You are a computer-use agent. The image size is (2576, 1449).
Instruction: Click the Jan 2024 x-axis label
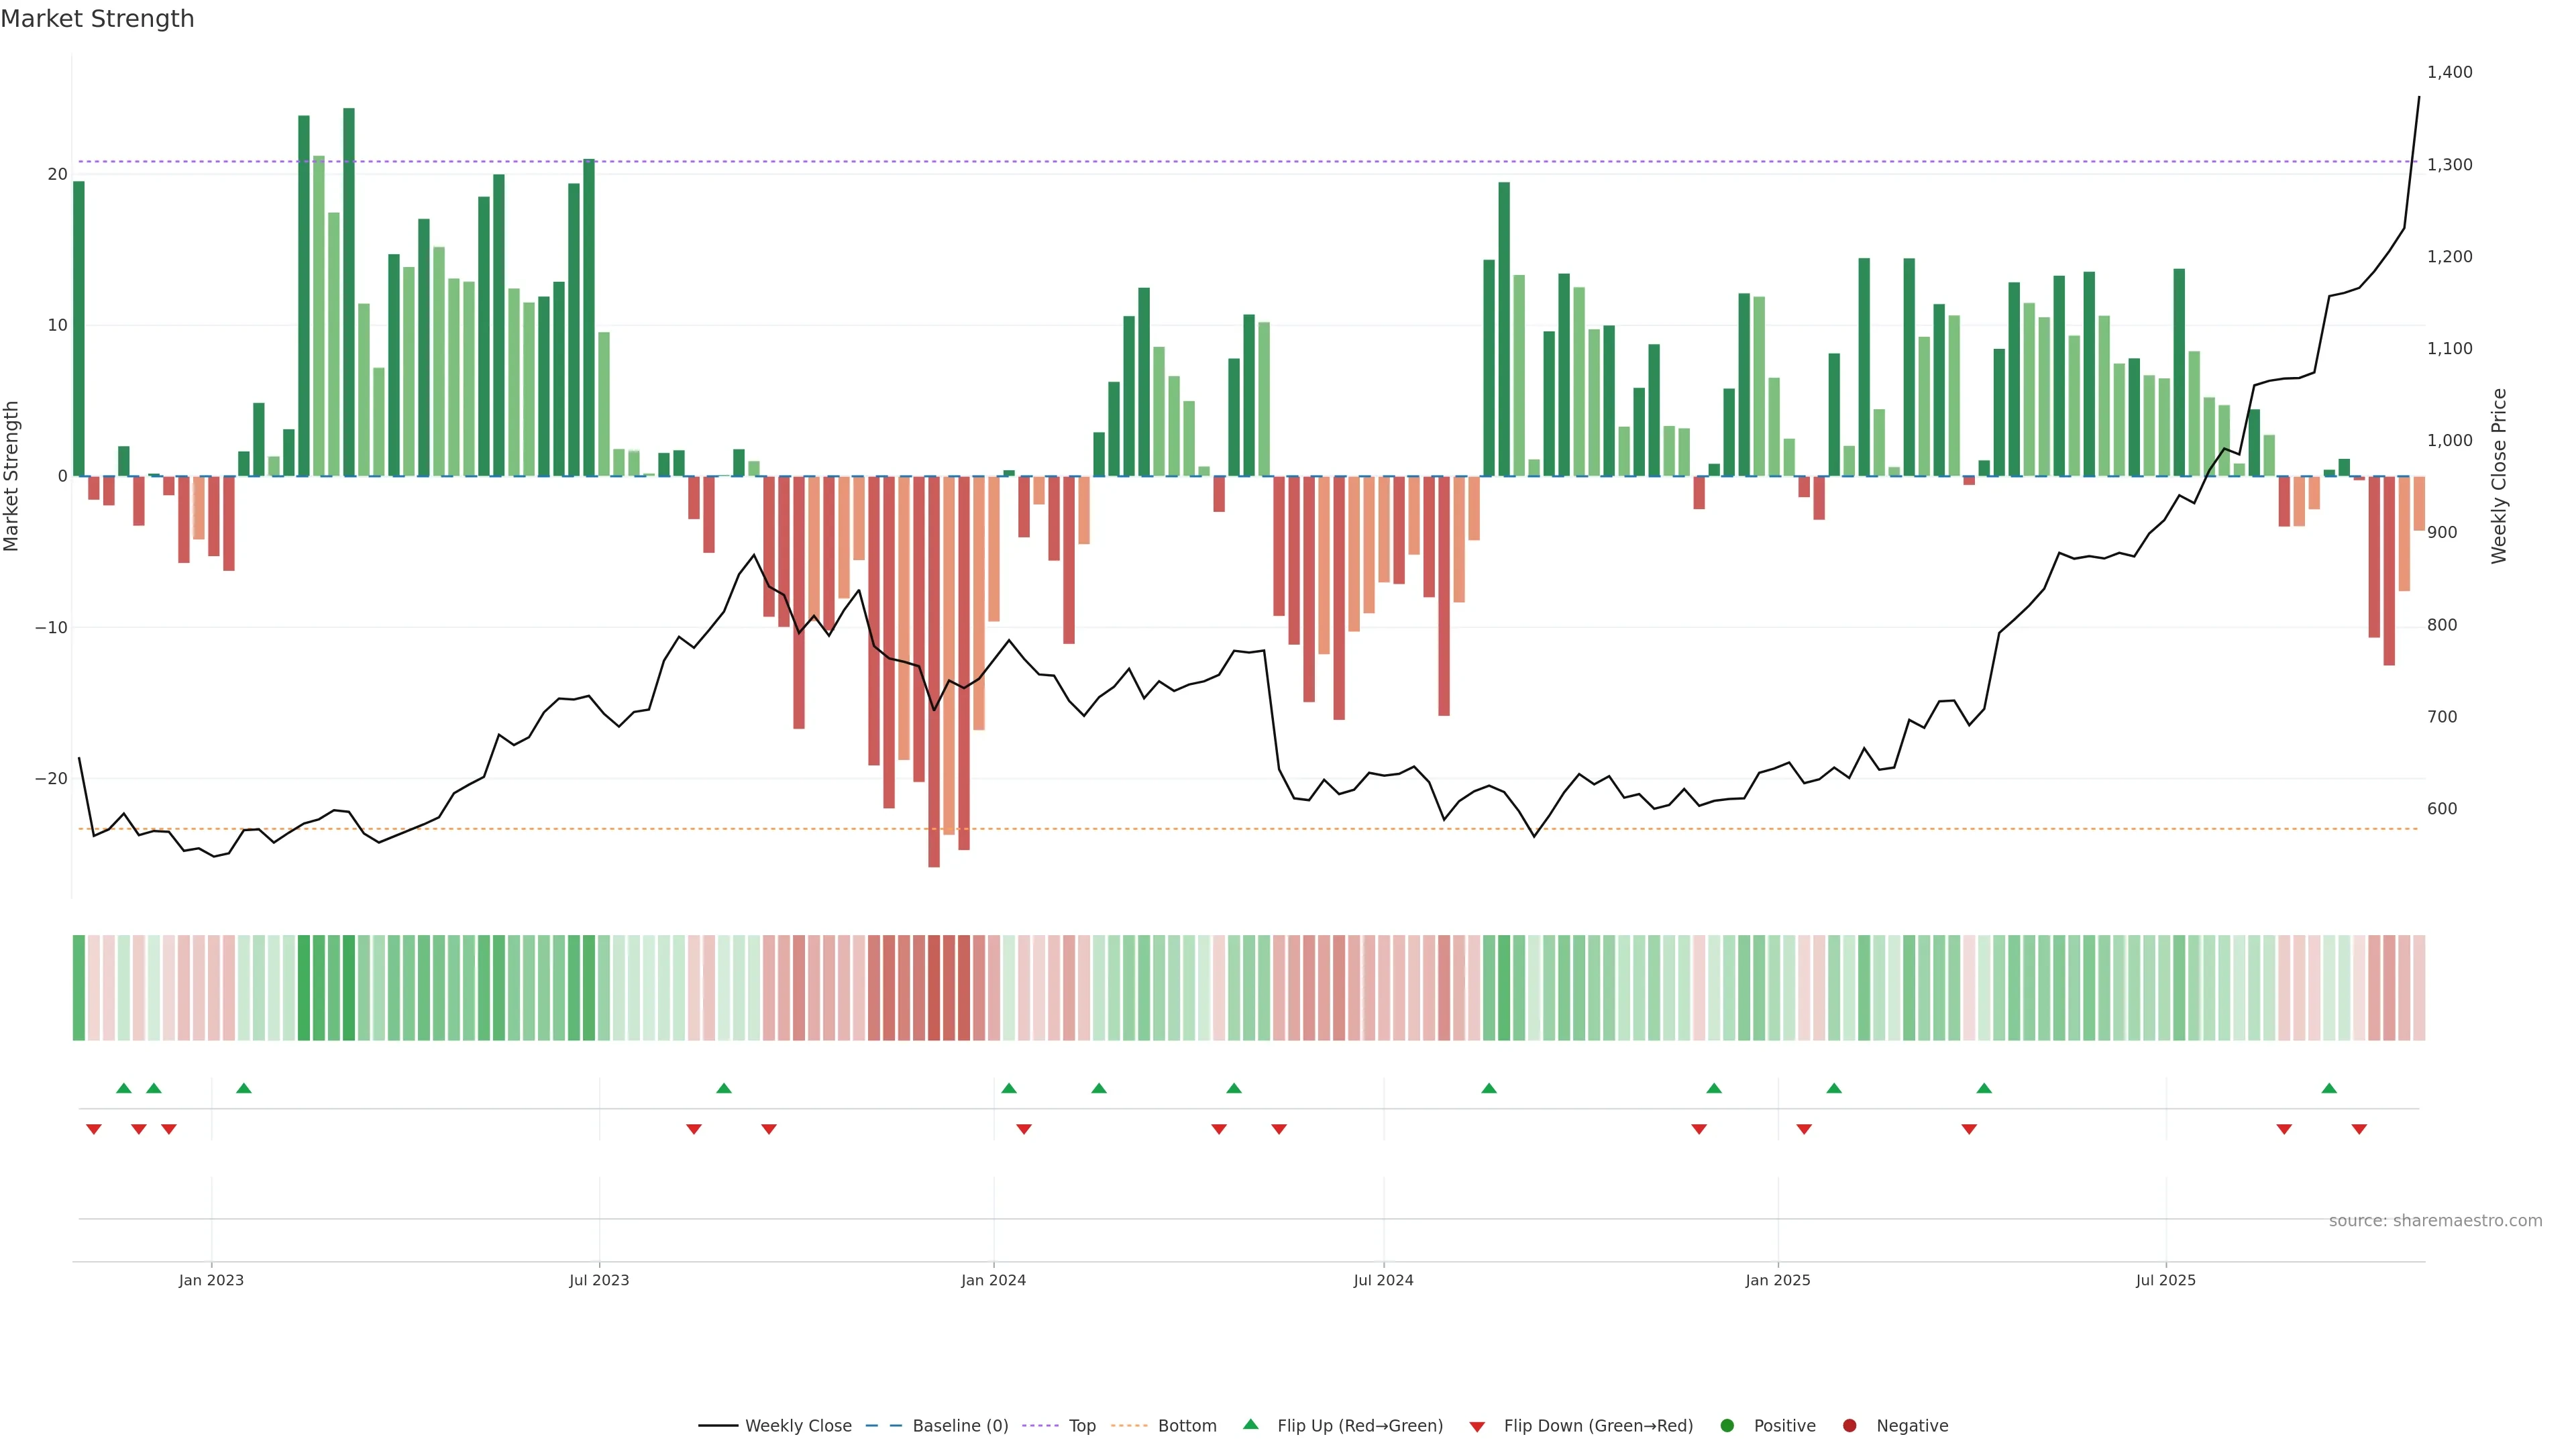[x=993, y=1280]
